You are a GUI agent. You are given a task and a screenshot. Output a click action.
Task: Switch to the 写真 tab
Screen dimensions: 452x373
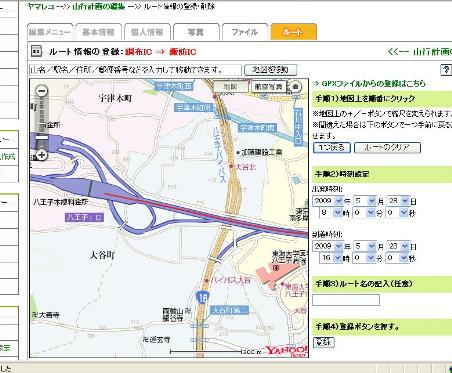pyautogui.click(x=196, y=32)
